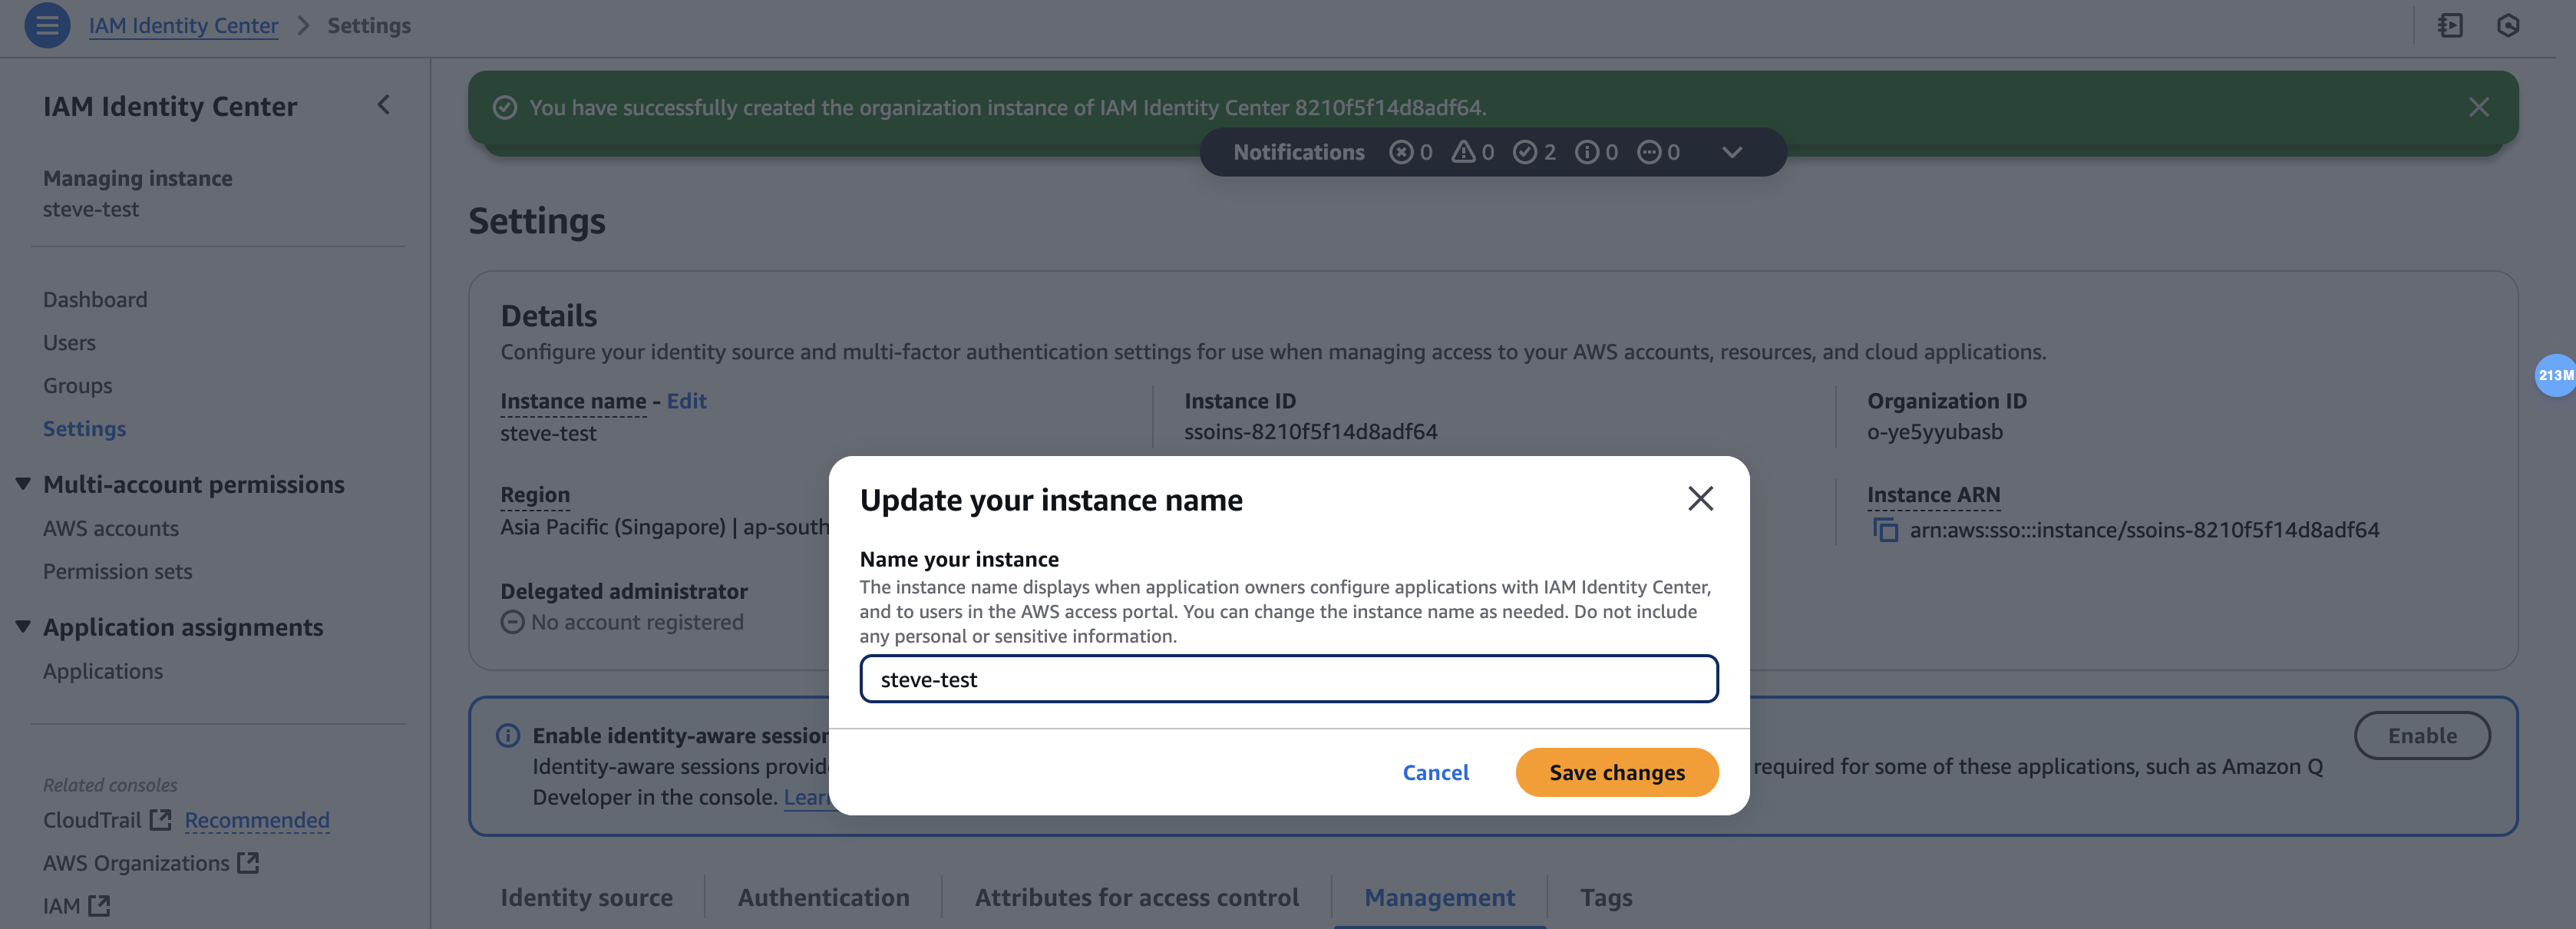The height and width of the screenshot is (929, 2576).
Task: Click the instance name text field
Action: pos(1289,680)
